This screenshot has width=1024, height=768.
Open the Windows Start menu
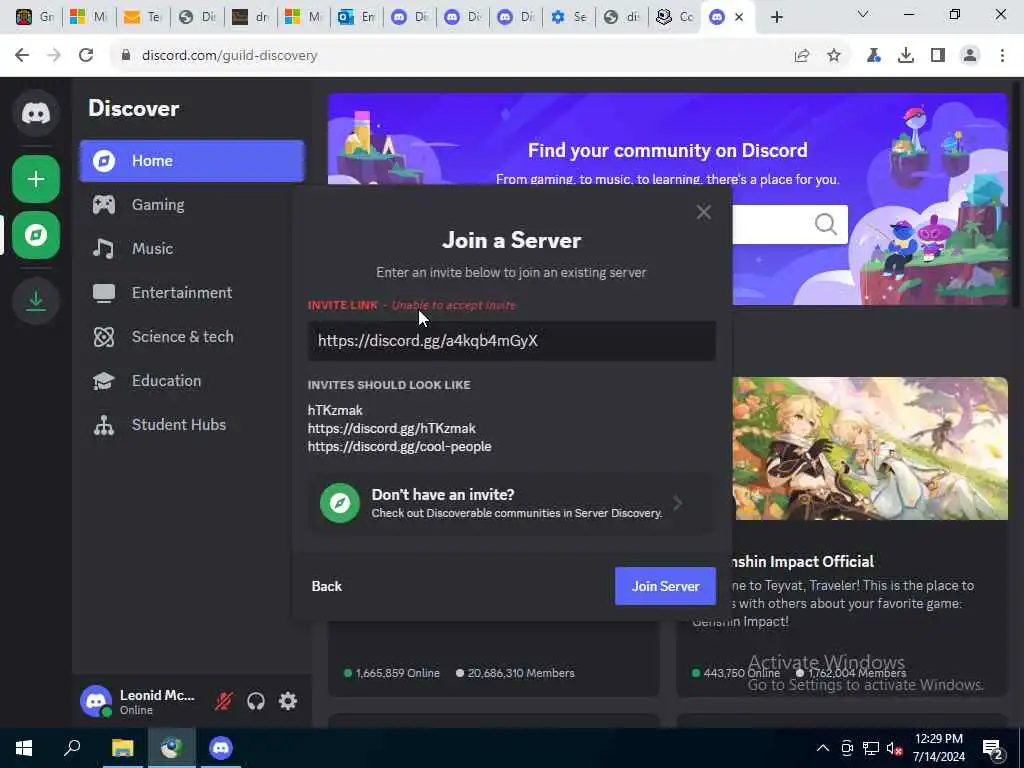[24, 748]
